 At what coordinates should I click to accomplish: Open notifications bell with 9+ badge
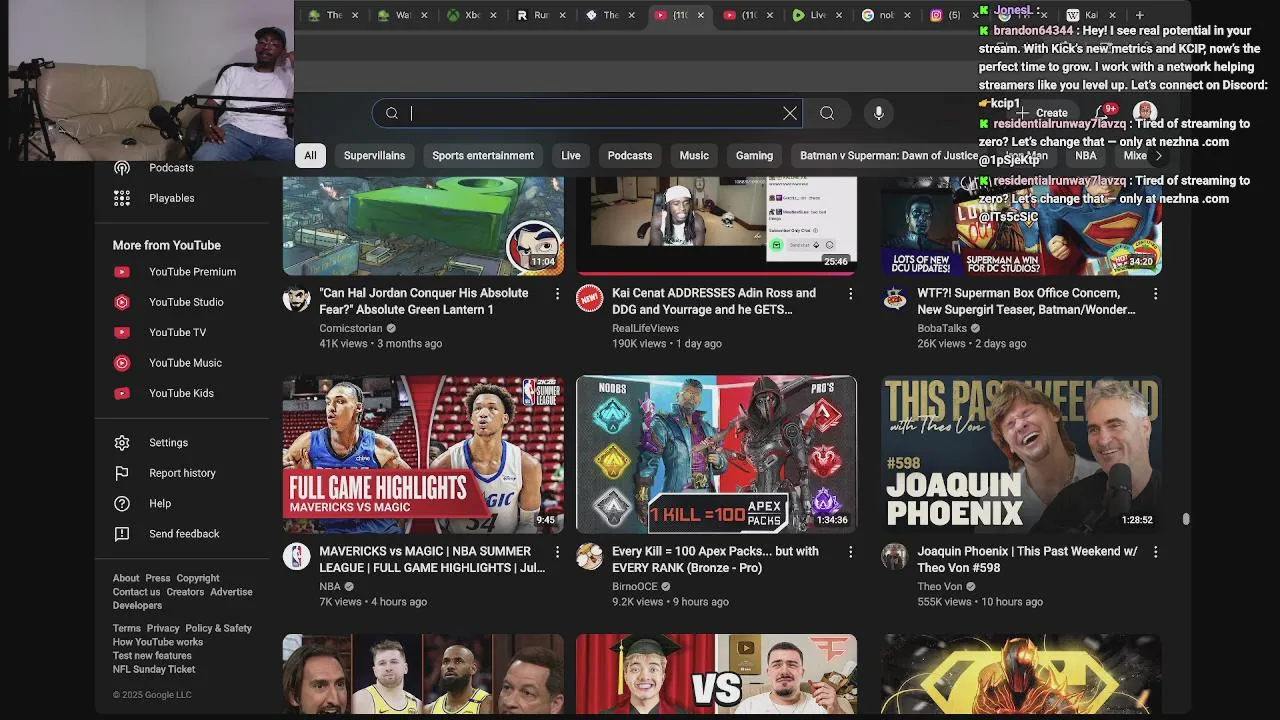tap(1104, 113)
